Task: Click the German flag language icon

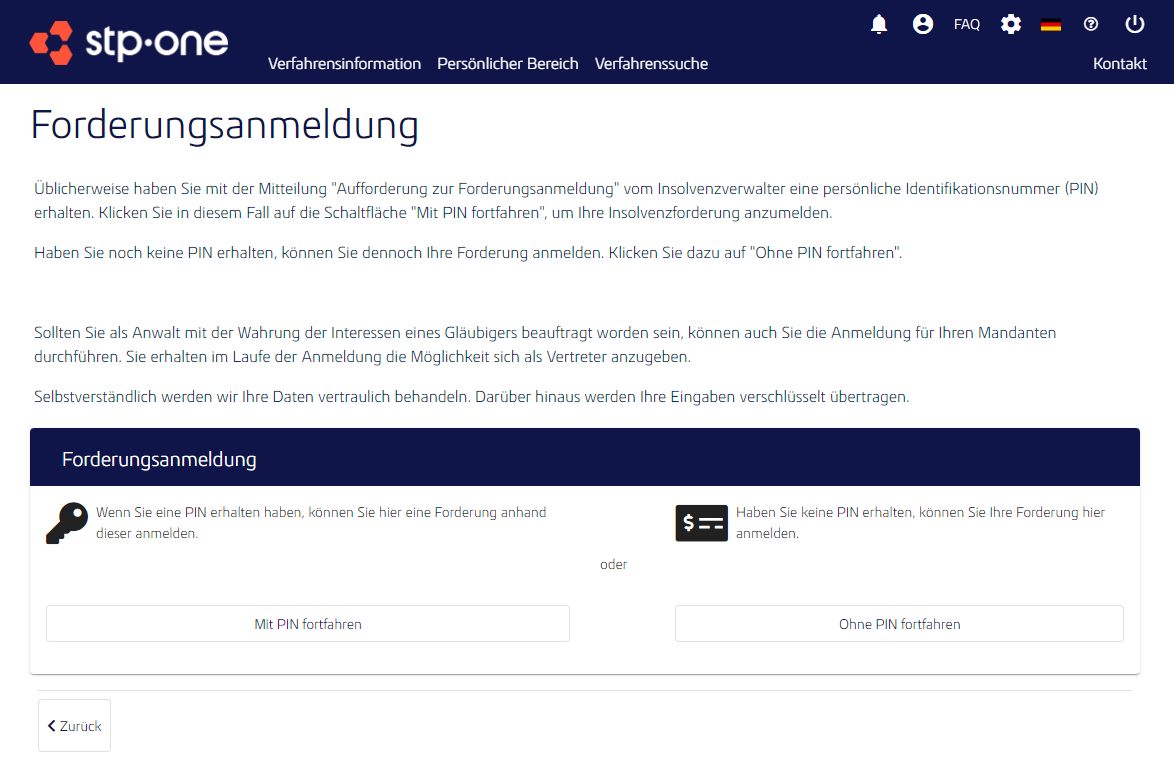Action: (x=1051, y=23)
